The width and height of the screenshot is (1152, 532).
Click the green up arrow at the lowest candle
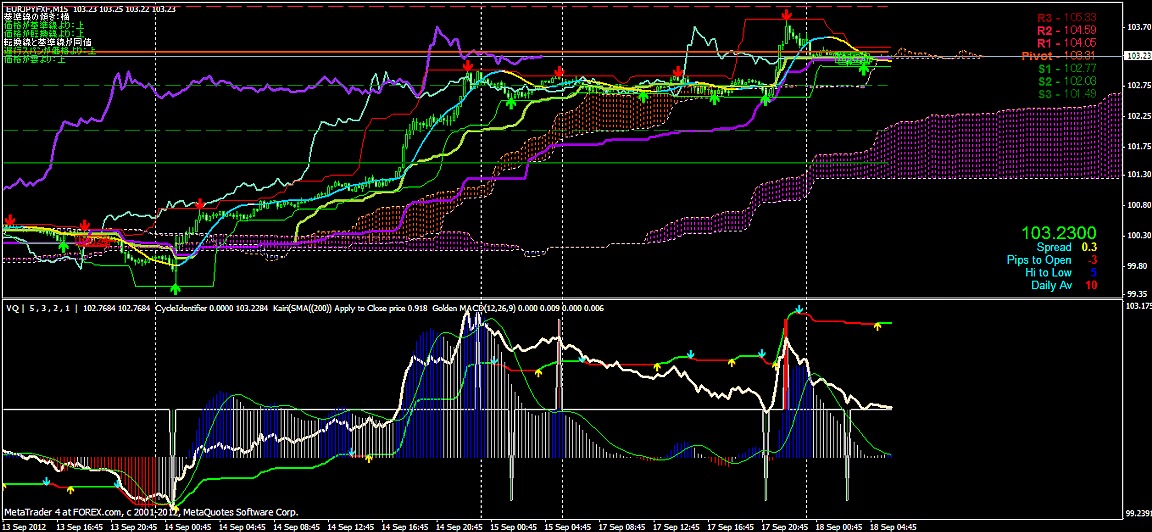pos(176,260)
